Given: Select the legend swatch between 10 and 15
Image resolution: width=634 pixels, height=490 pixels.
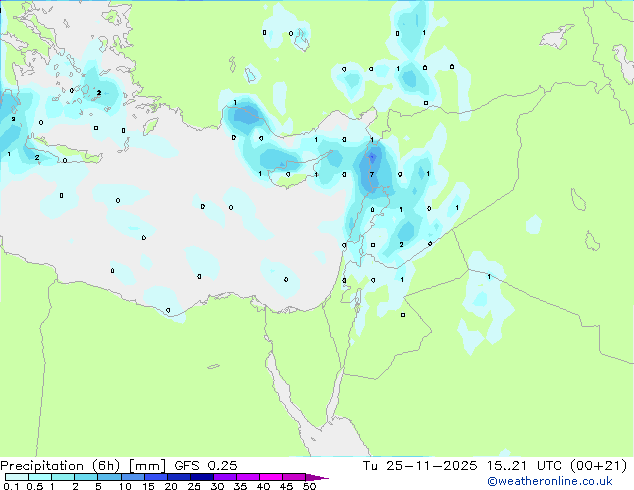Looking at the screenshot, I should click(132, 477).
